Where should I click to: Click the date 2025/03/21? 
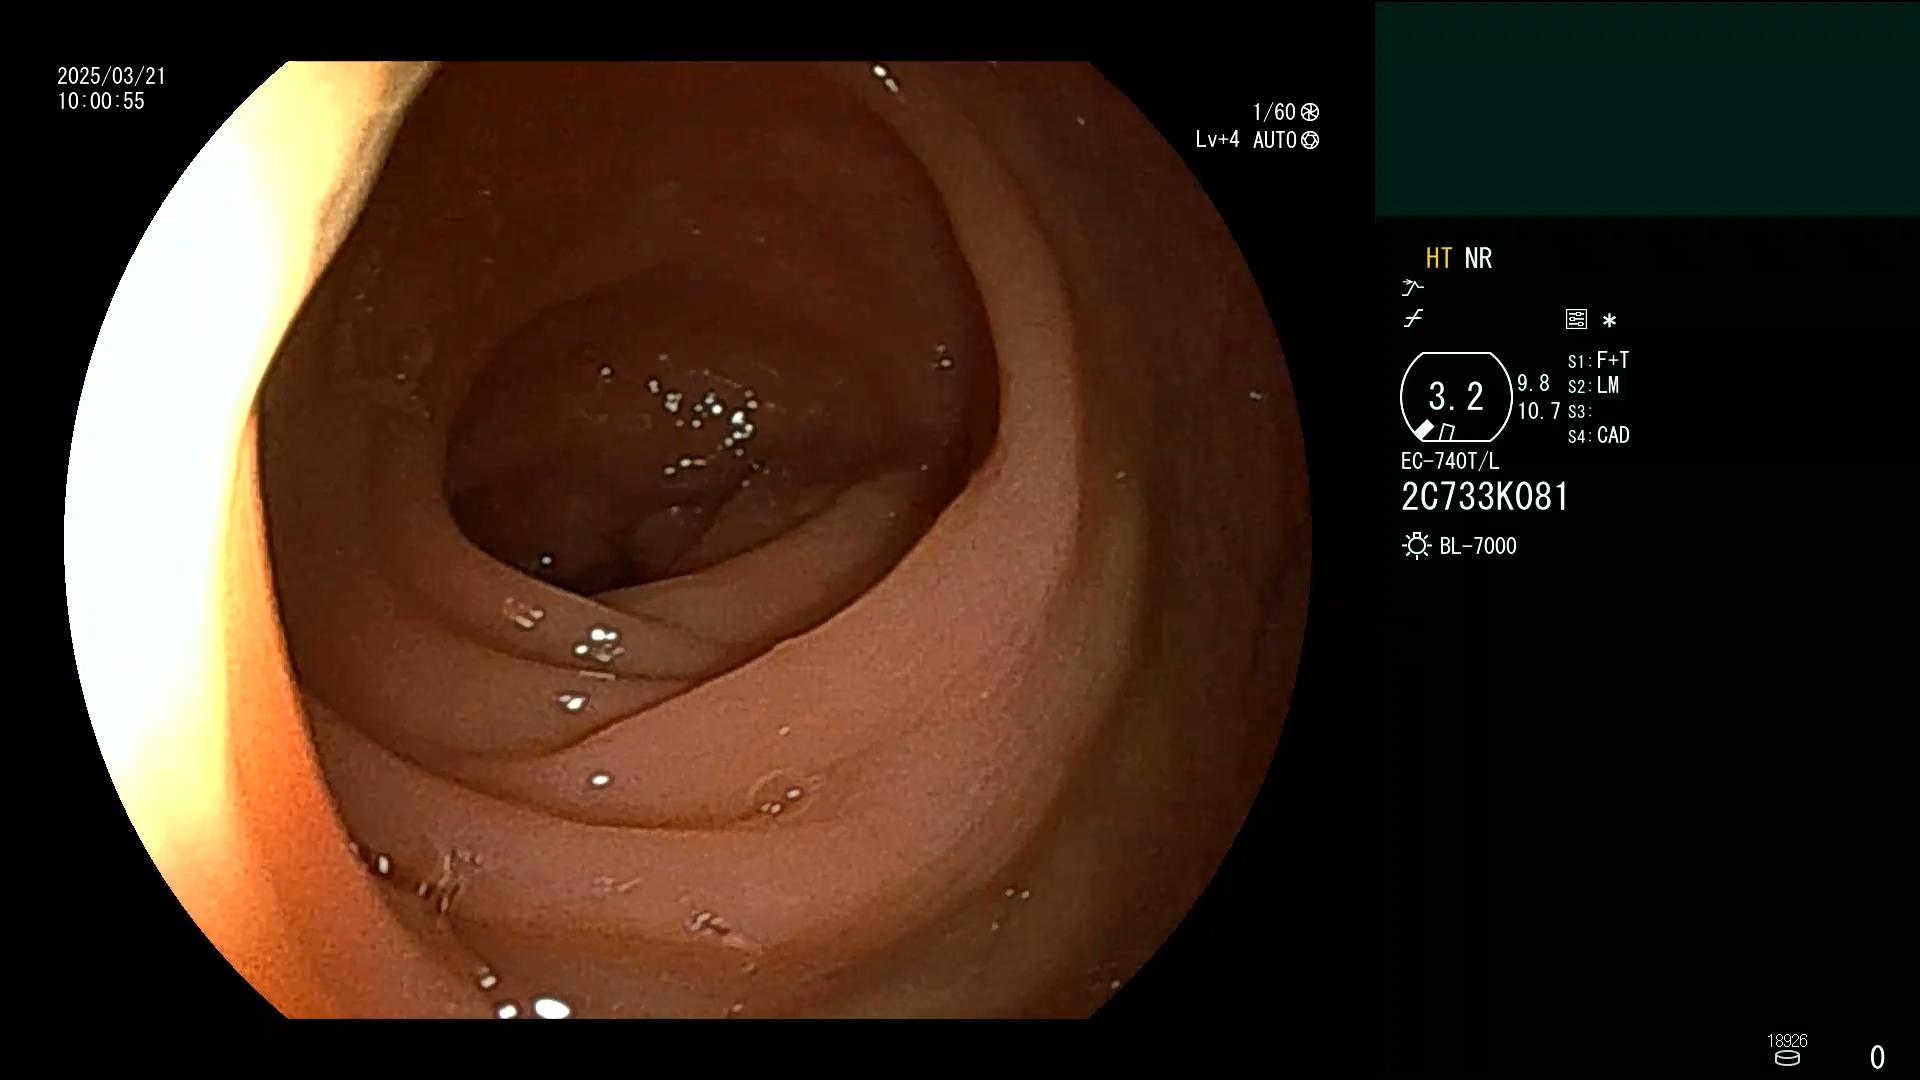tap(111, 77)
